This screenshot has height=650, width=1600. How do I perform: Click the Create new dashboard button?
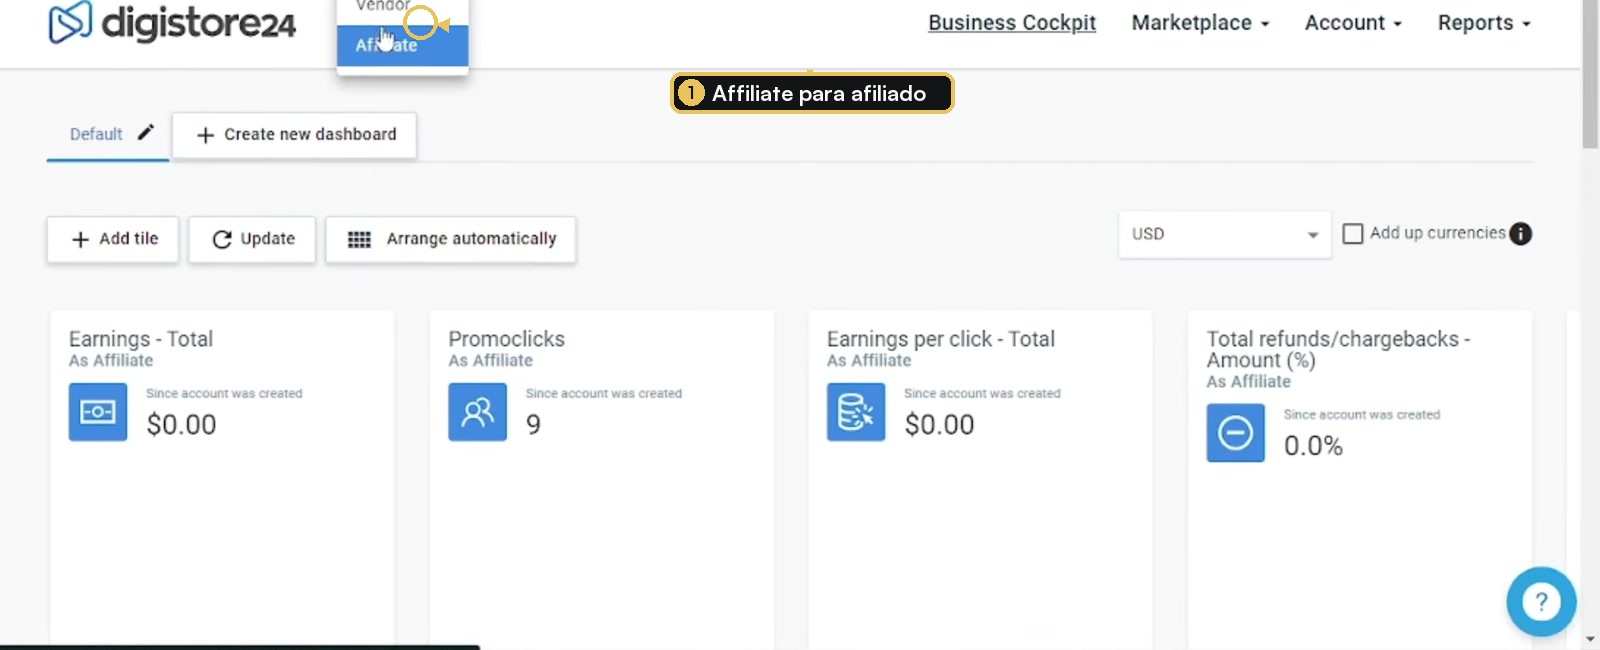pos(294,135)
